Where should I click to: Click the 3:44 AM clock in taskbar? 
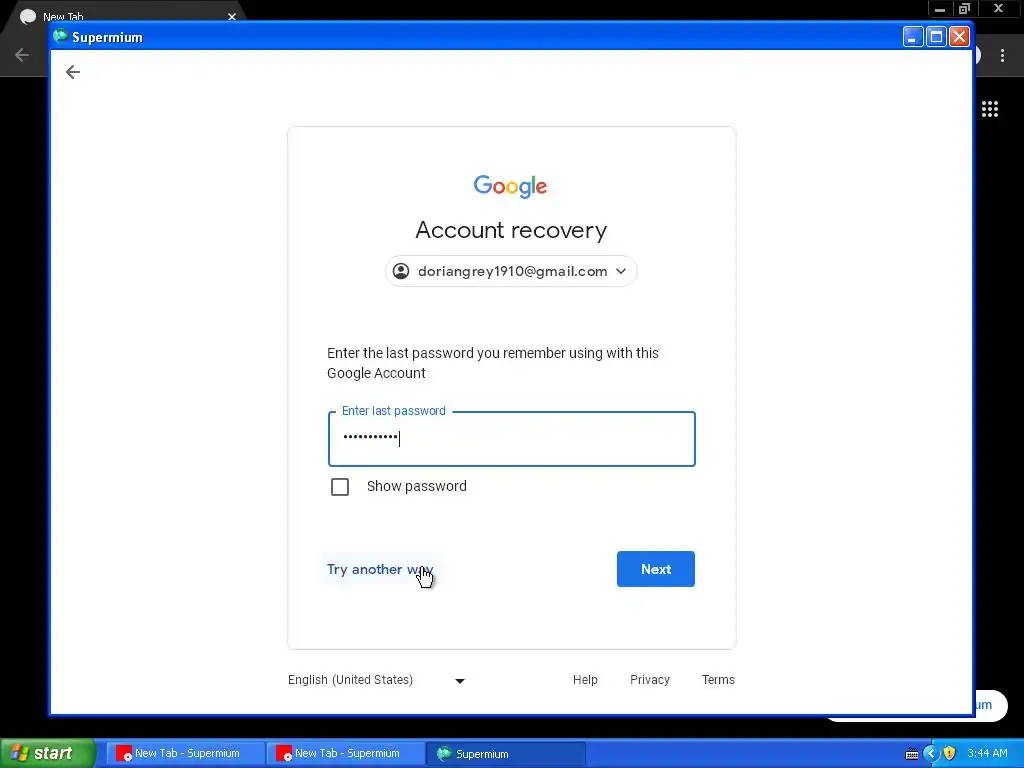click(x=987, y=754)
